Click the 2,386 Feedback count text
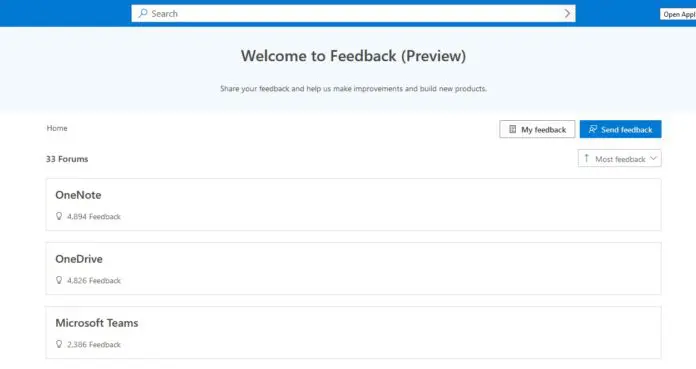Screen dimensions: 696x369 [x=94, y=345]
